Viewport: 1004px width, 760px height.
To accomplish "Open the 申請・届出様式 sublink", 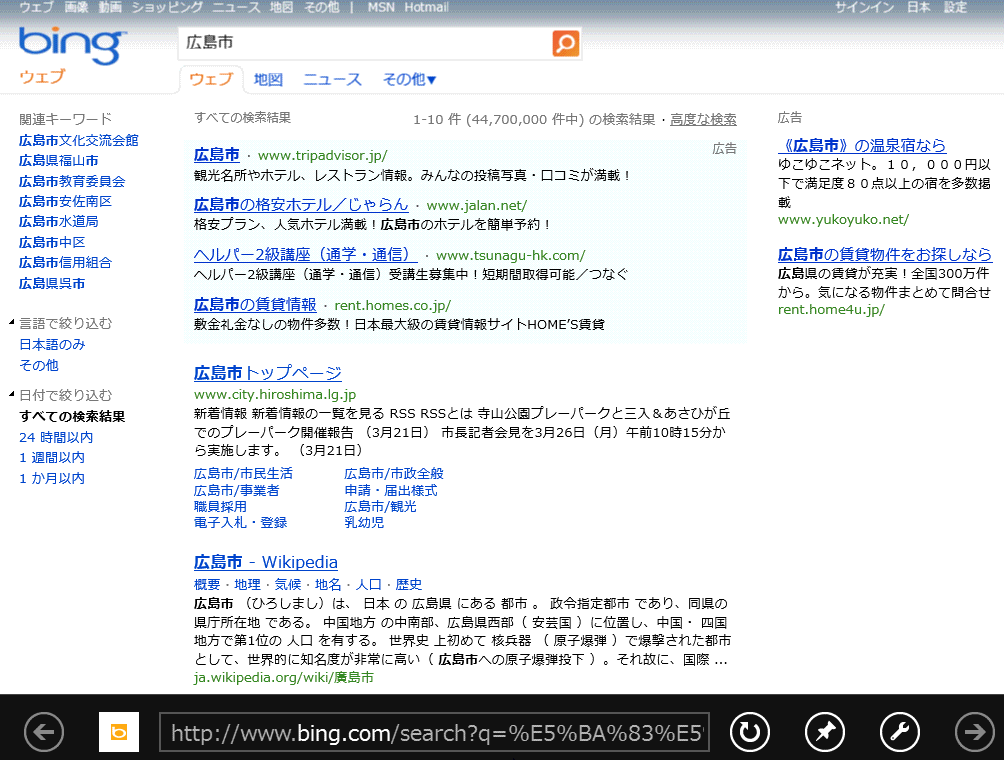I will point(391,490).
